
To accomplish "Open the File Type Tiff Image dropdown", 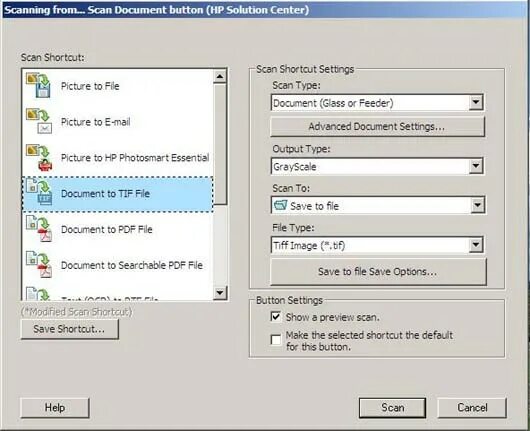I will coord(476,245).
